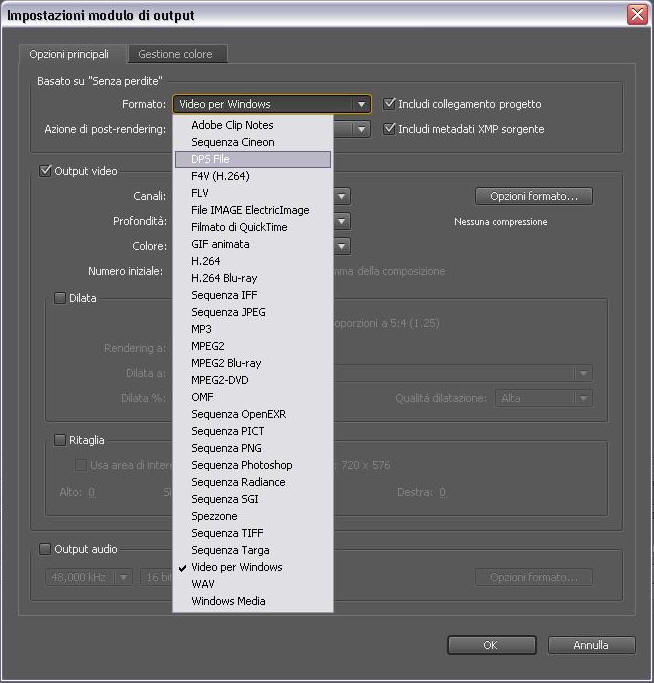Choose Adobe Clip Notes format

pyautogui.click(x=253, y=125)
